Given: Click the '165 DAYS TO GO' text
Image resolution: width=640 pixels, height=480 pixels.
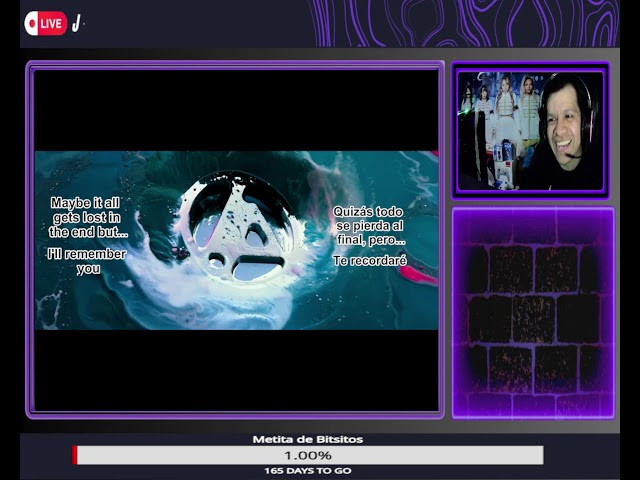Looking at the screenshot, I should (x=308, y=471).
